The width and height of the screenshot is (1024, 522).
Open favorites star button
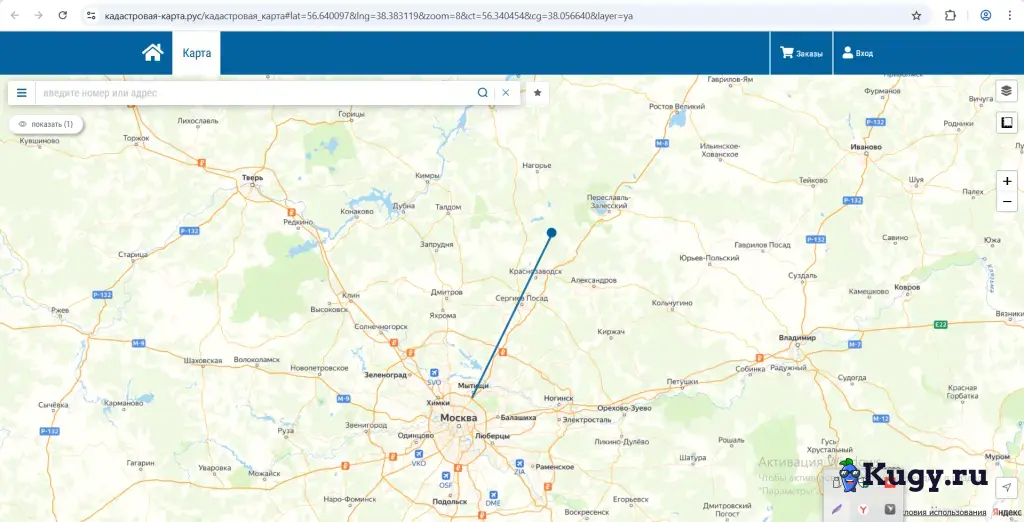pos(537,93)
